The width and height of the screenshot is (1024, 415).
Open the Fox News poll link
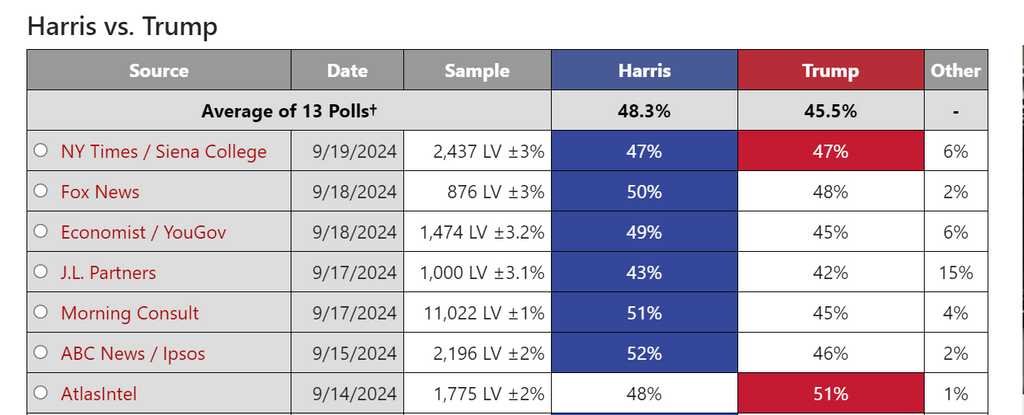click(x=100, y=192)
